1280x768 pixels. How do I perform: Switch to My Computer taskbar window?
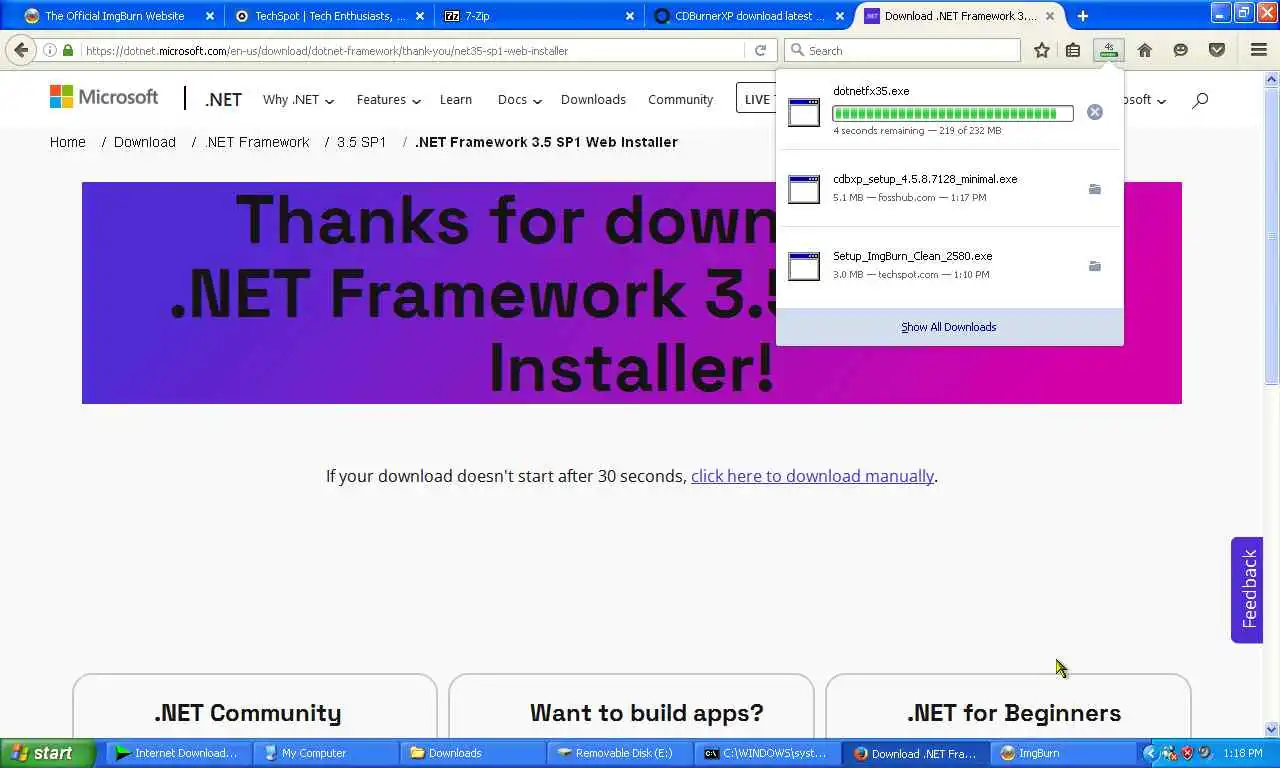(323, 753)
